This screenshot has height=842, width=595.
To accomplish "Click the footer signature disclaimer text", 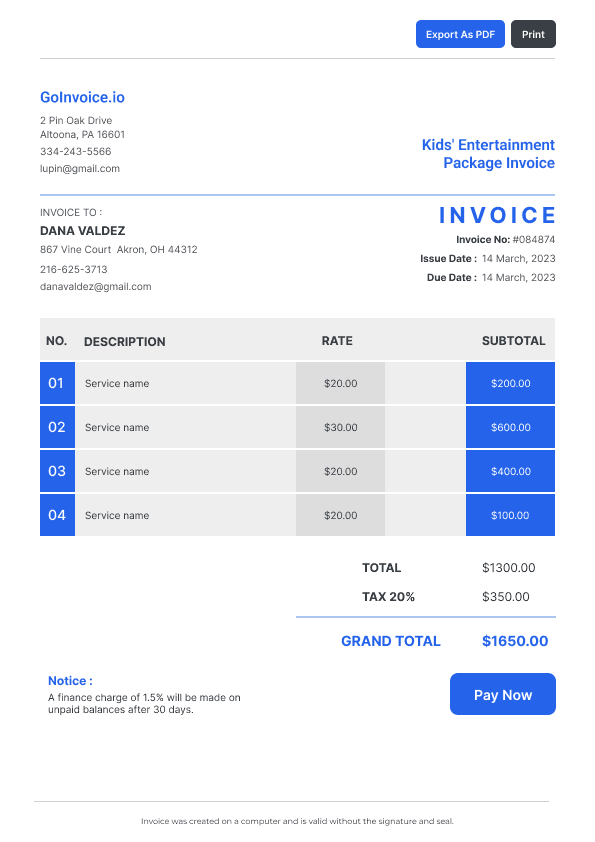I will (297, 821).
